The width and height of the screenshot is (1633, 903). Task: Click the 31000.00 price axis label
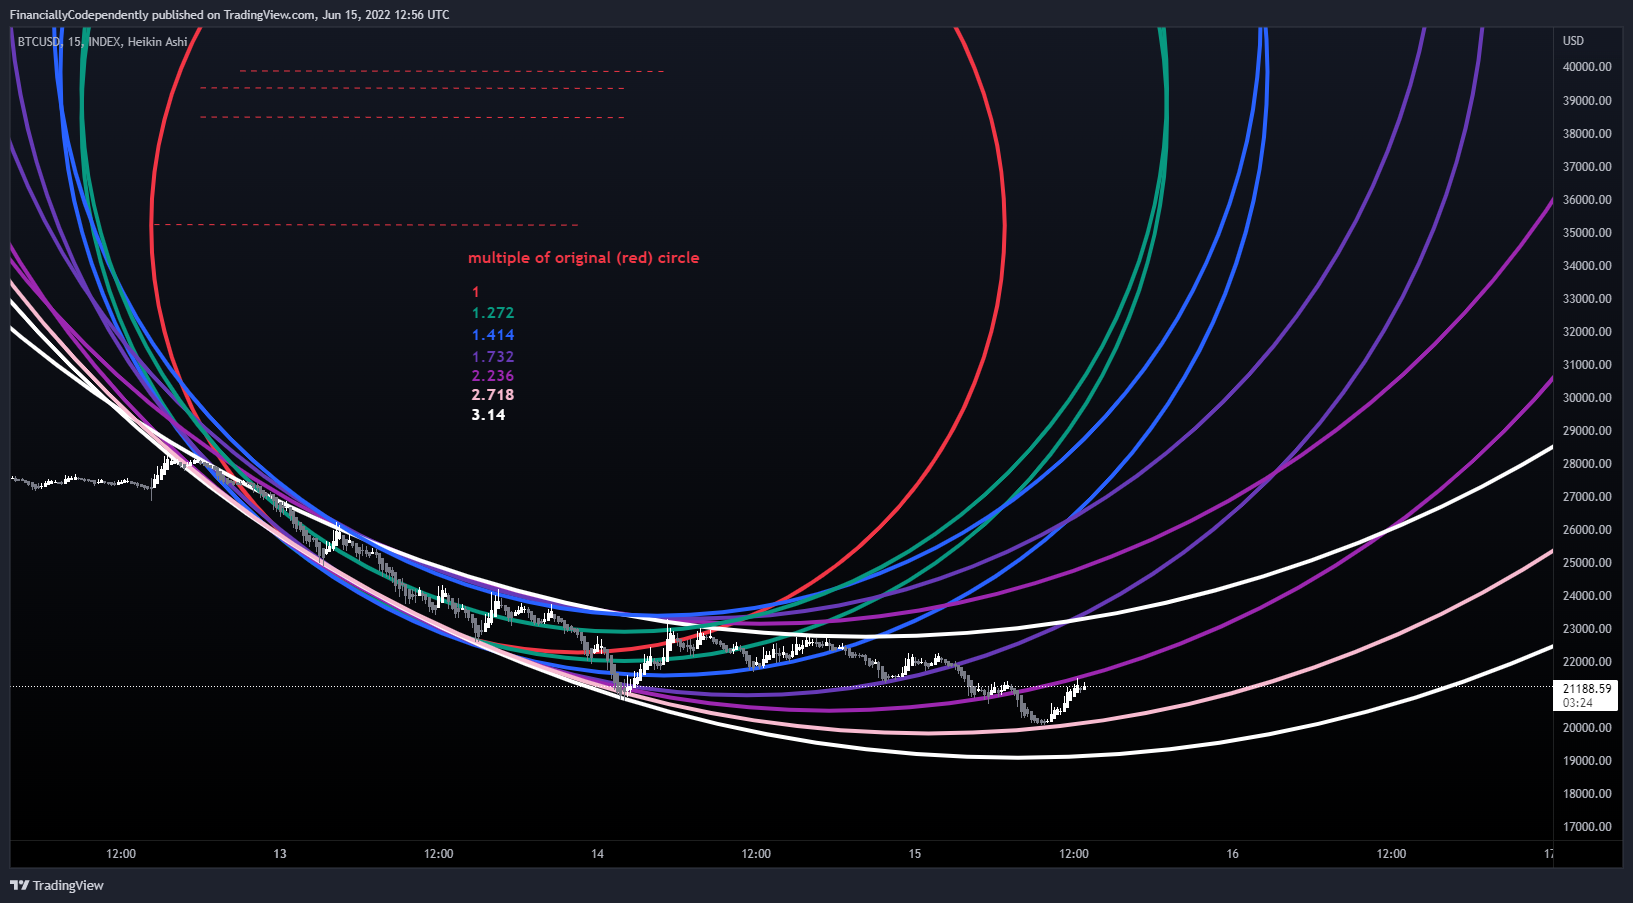pyautogui.click(x=1587, y=364)
